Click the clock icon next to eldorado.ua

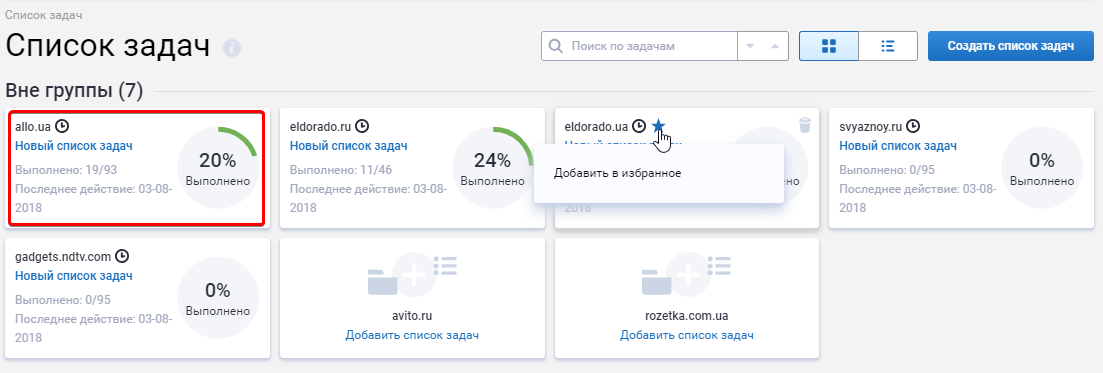tap(639, 127)
